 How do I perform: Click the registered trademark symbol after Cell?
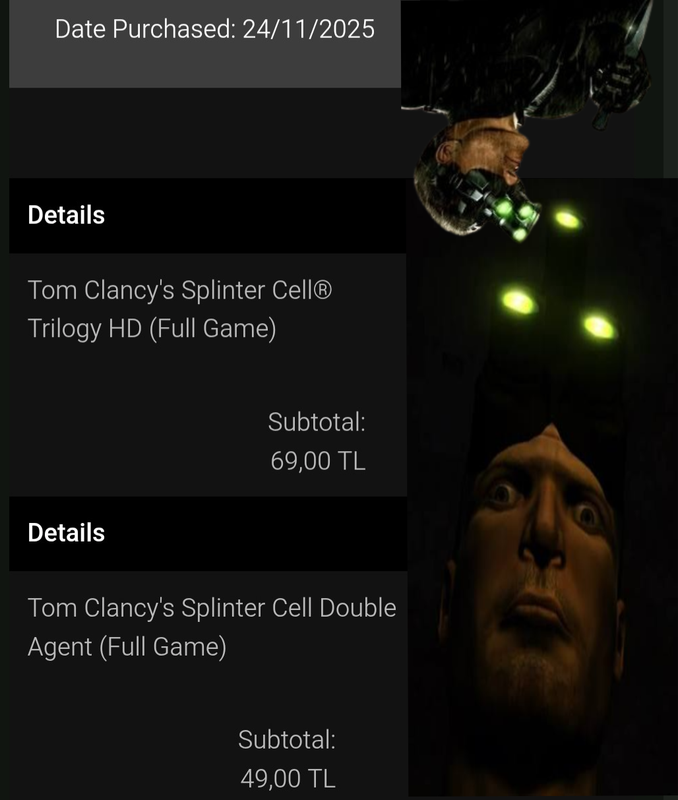coord(322,291)
